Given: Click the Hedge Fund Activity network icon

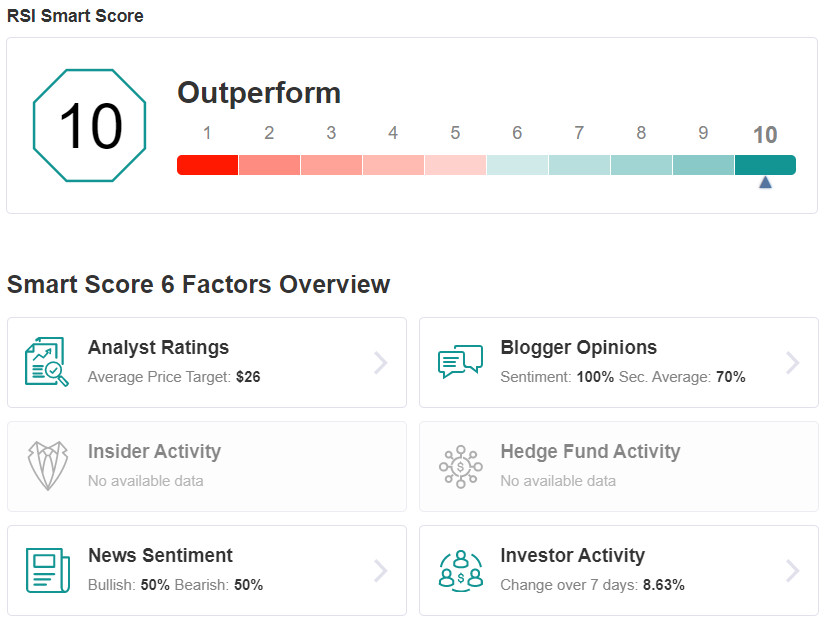Looking at the screenshot, I should click(460, 466).
